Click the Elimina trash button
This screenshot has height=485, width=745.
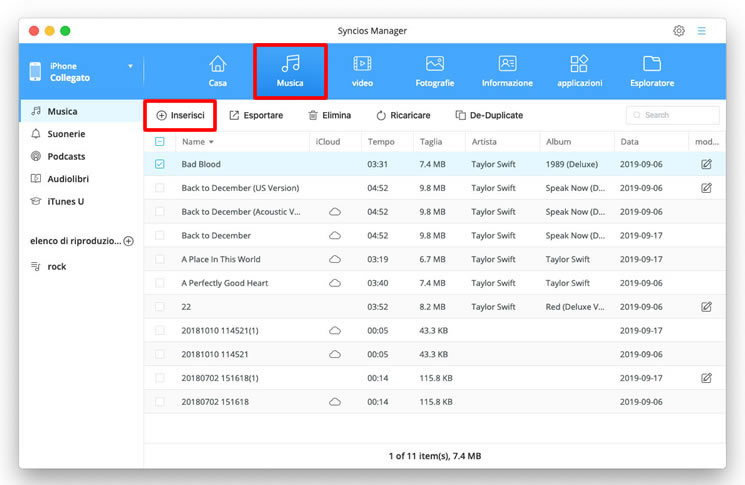(329, 115)
